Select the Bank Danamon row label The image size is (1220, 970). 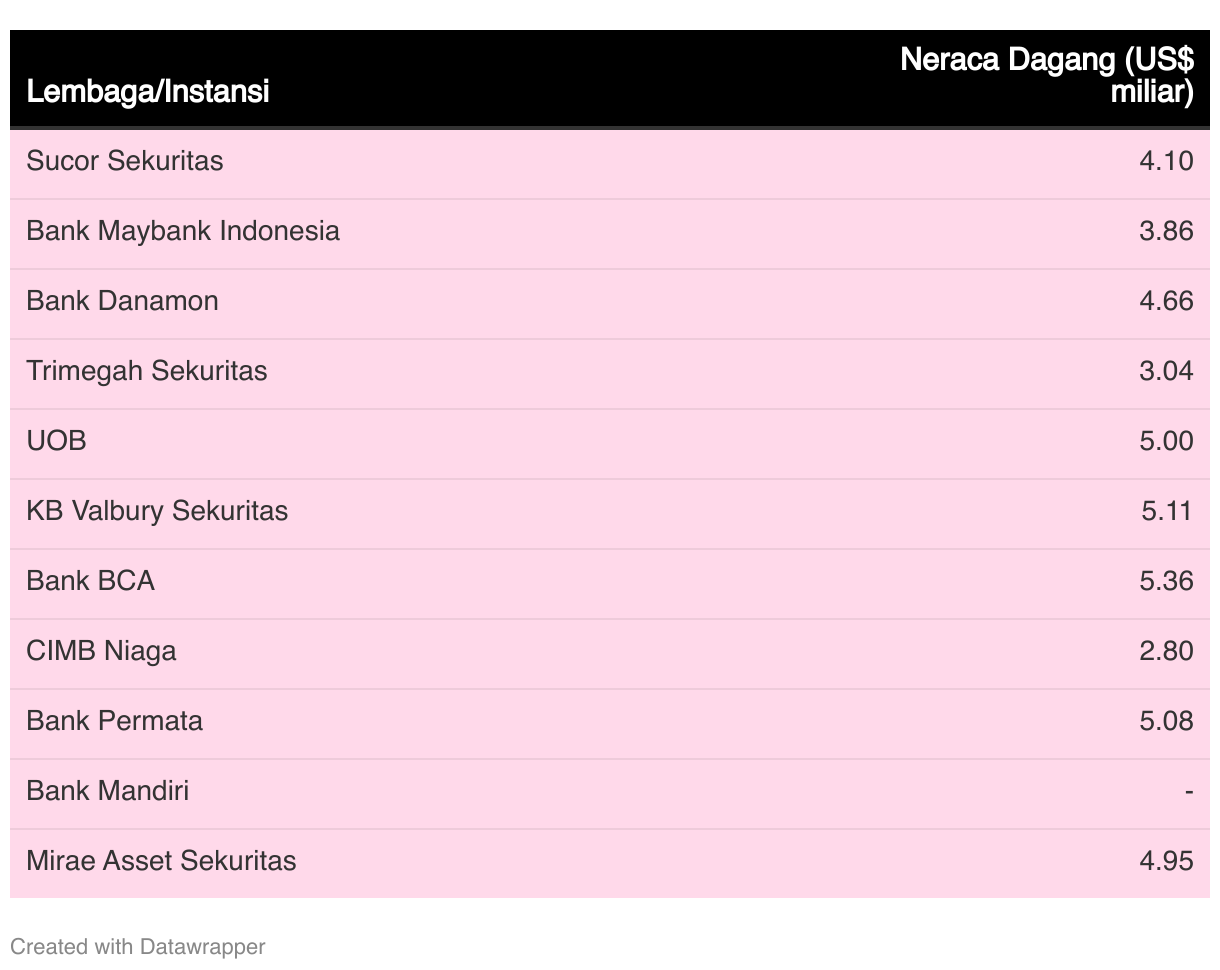[122, 301]
